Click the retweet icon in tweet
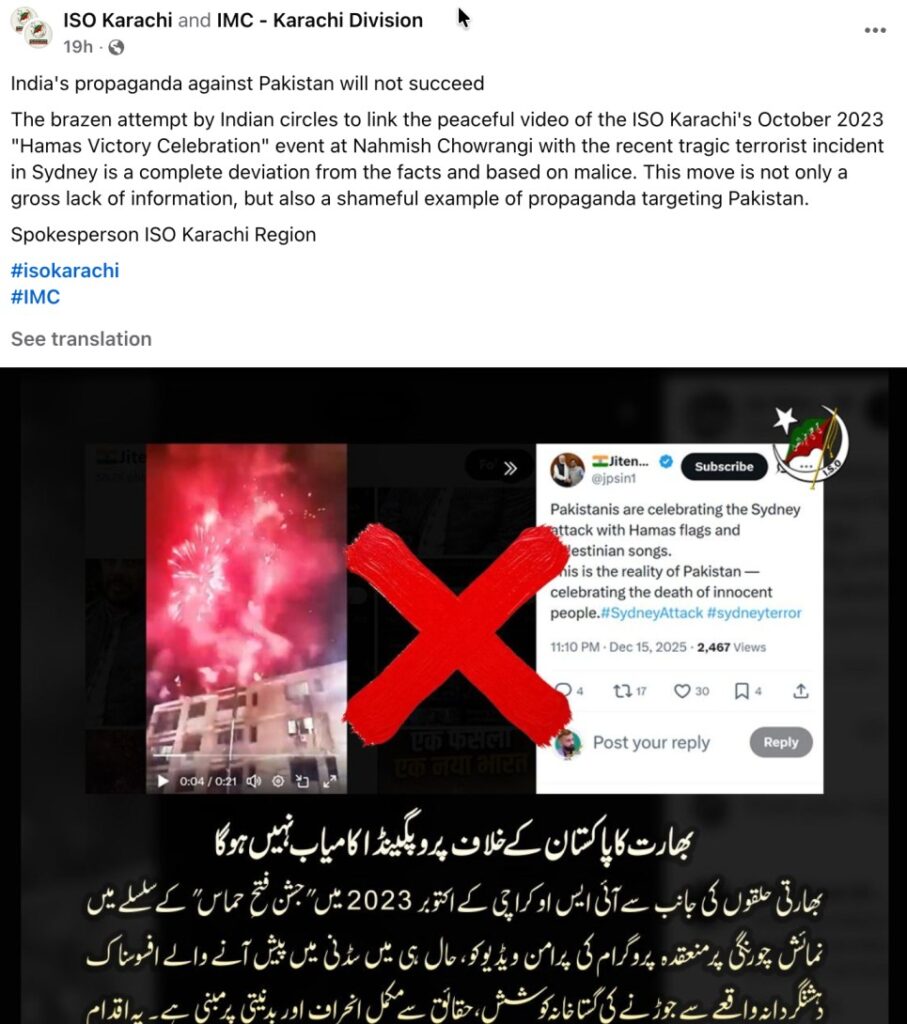The height and width of the screenshot is (1024, 907). pos(622,691)
